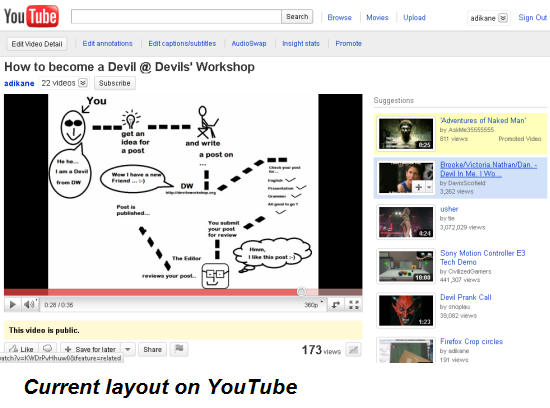Open the usher video thumbnail
Image resolution: width=550 pixels, height=408 pixels.
pos(406,222)
